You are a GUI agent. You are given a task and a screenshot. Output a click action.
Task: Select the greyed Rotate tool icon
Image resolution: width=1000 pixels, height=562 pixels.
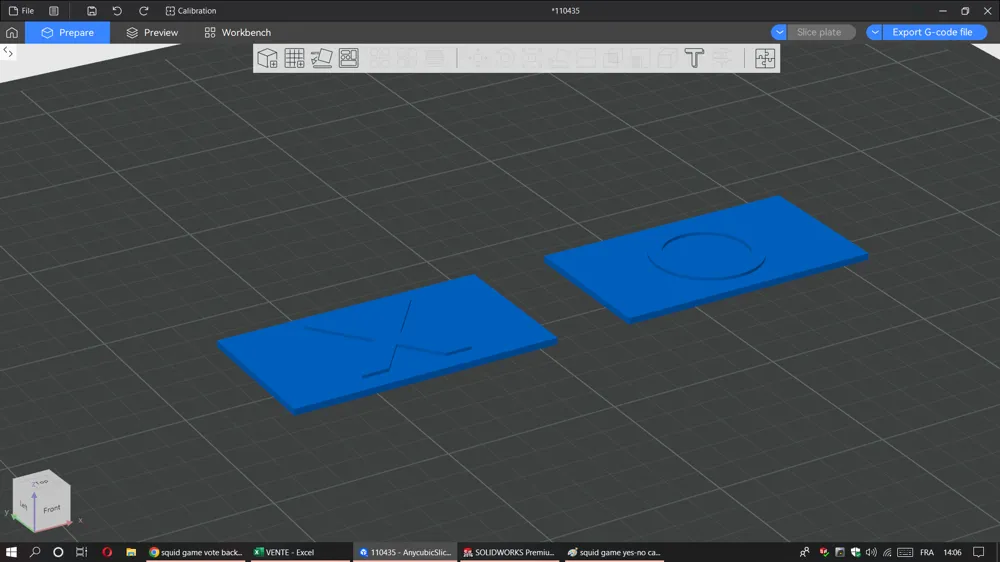coord(505,58)
